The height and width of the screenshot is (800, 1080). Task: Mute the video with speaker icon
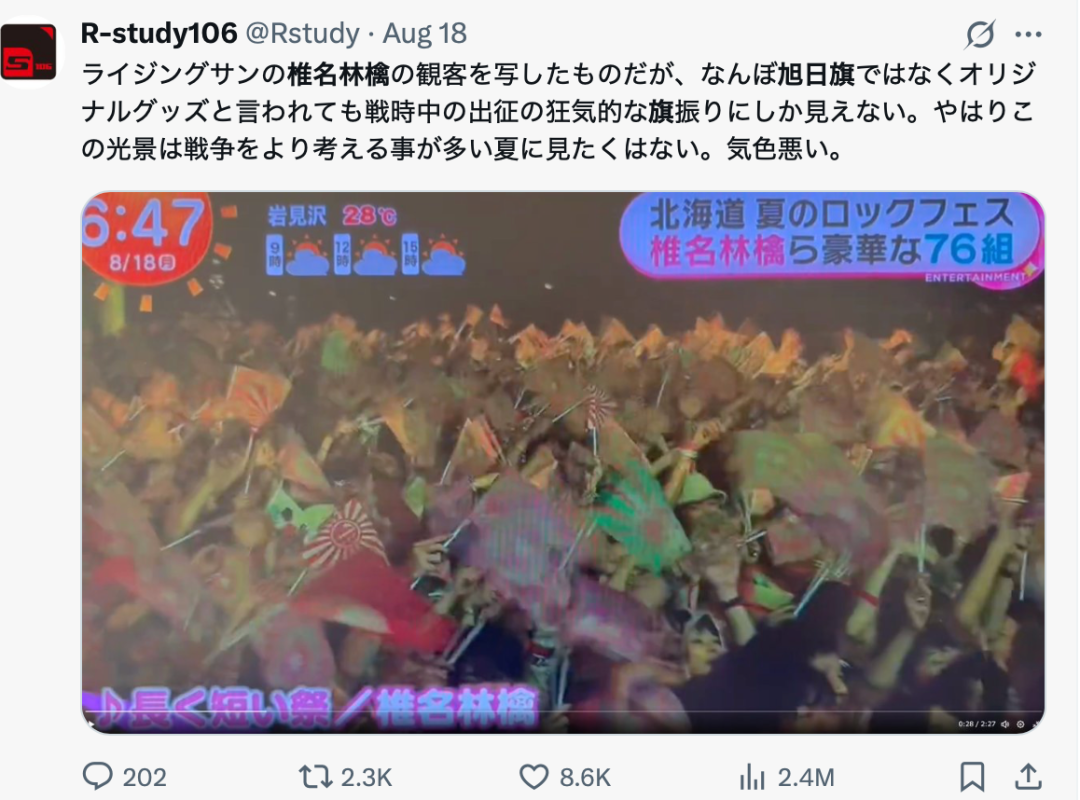pyautogui.click(x=1005, y=724)
